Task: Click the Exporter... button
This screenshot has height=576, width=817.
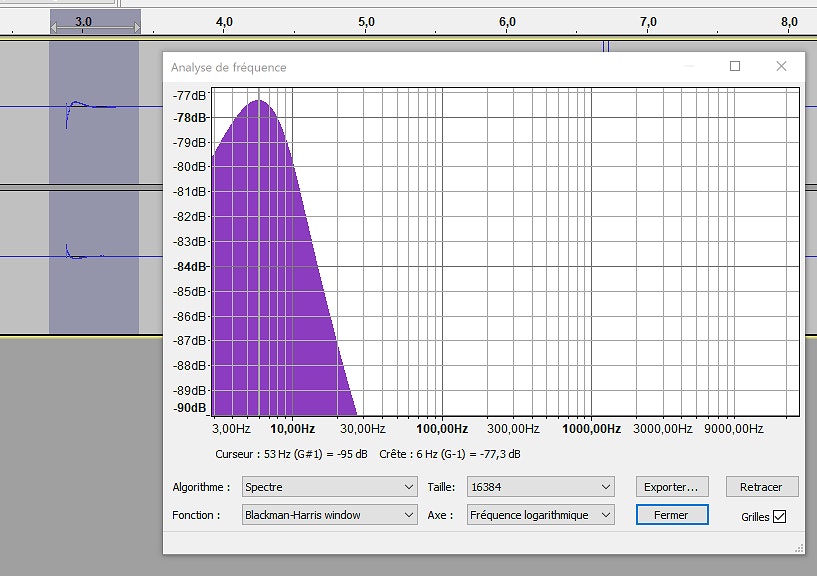Action: pyautogui.click(x=672, y=487)
